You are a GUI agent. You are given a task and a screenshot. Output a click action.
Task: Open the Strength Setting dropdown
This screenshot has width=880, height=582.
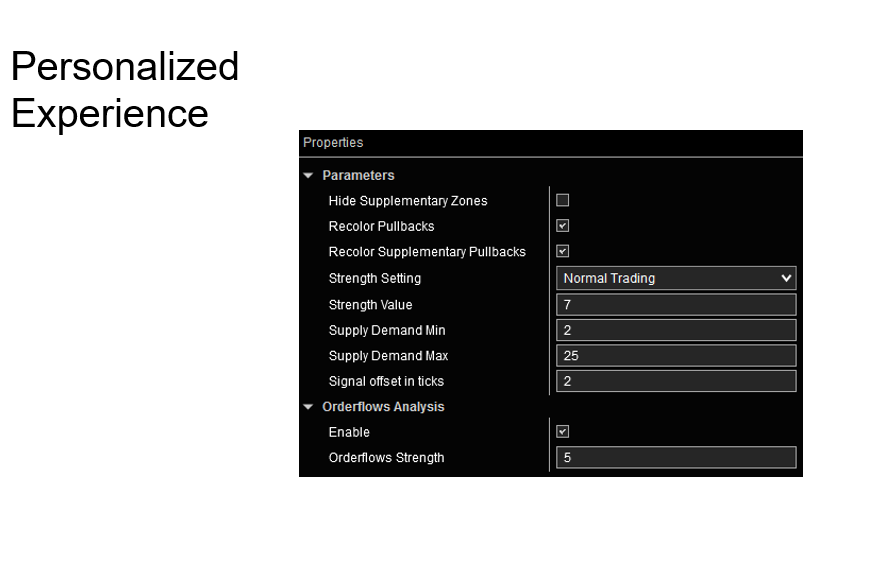point(675,278)
